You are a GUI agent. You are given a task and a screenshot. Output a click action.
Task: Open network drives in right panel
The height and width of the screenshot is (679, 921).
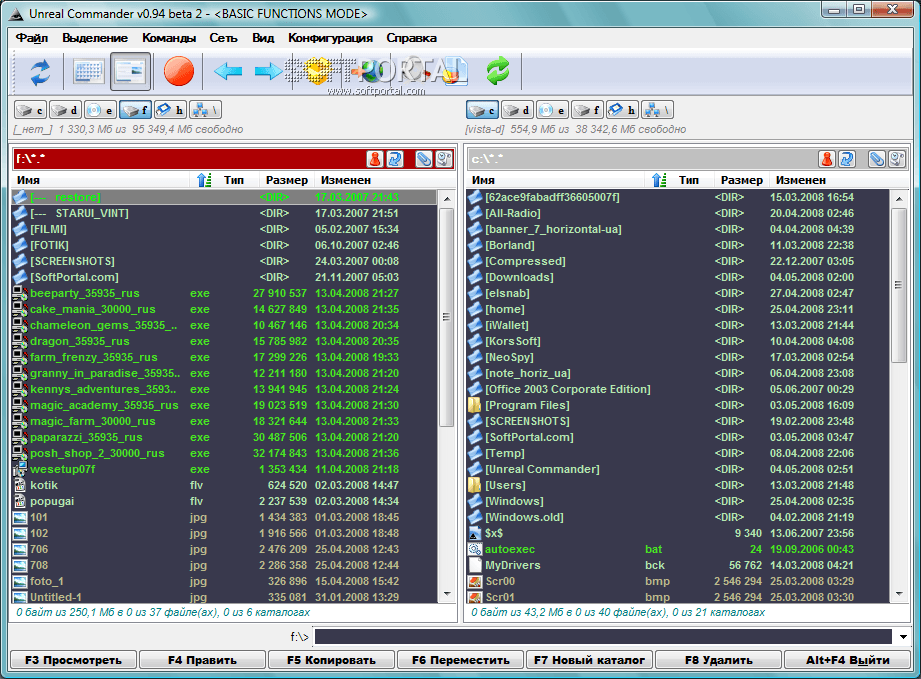coord(658,110)
